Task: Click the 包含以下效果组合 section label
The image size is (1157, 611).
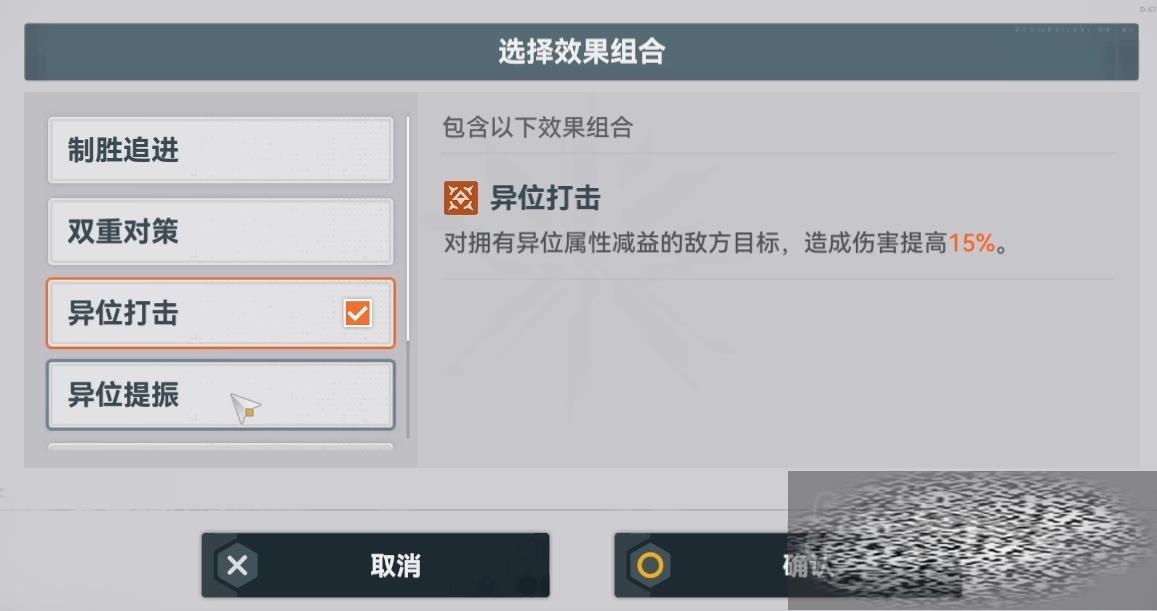Action: 537,127
